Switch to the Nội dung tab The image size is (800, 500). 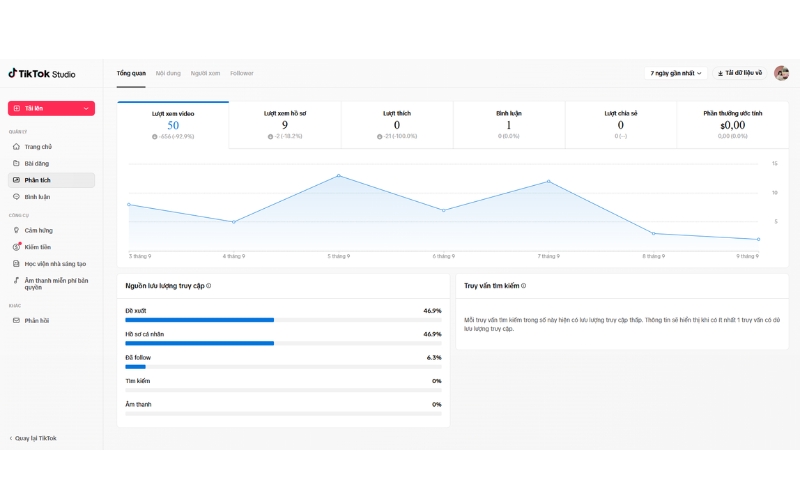pyautogui.click(x=168, y=73)
